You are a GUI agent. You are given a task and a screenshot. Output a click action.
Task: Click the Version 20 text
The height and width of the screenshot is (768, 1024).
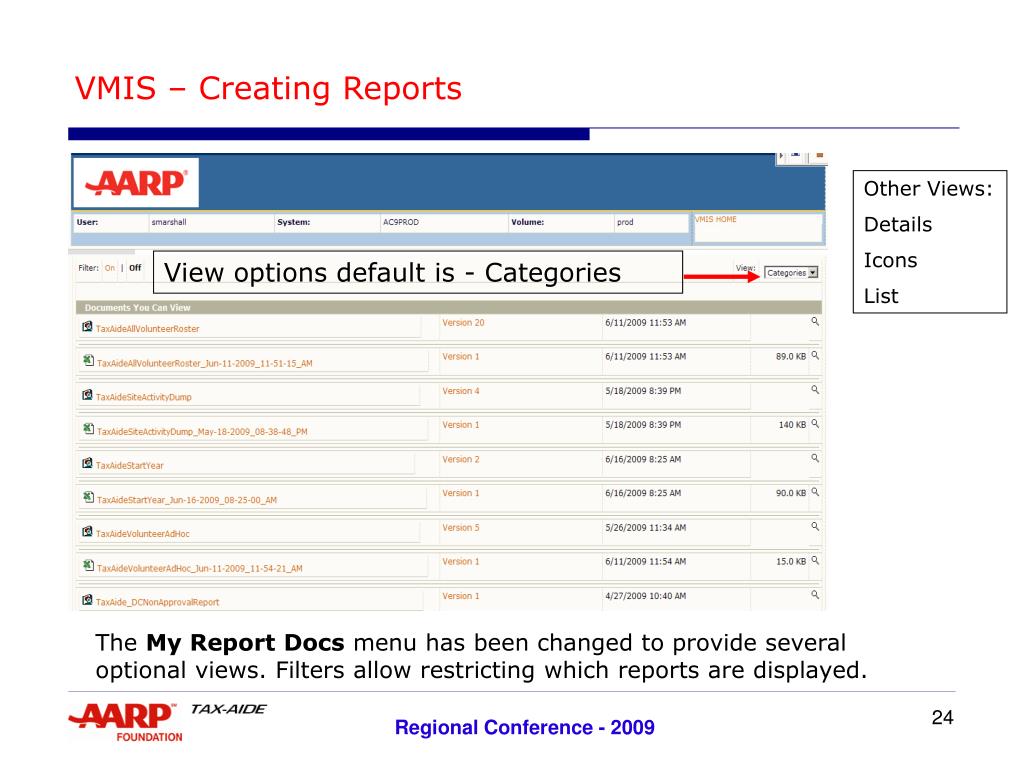(x=463, y=323)
